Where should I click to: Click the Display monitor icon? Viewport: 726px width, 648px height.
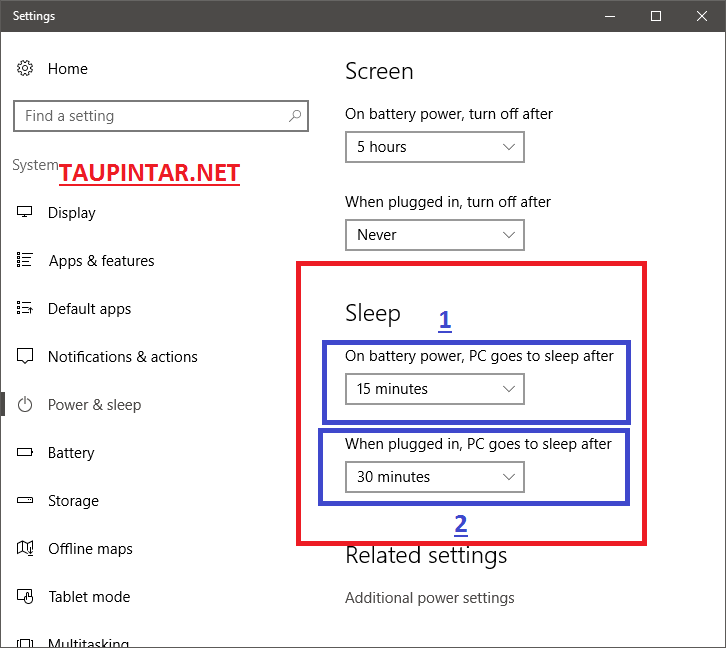coord(25,212)
